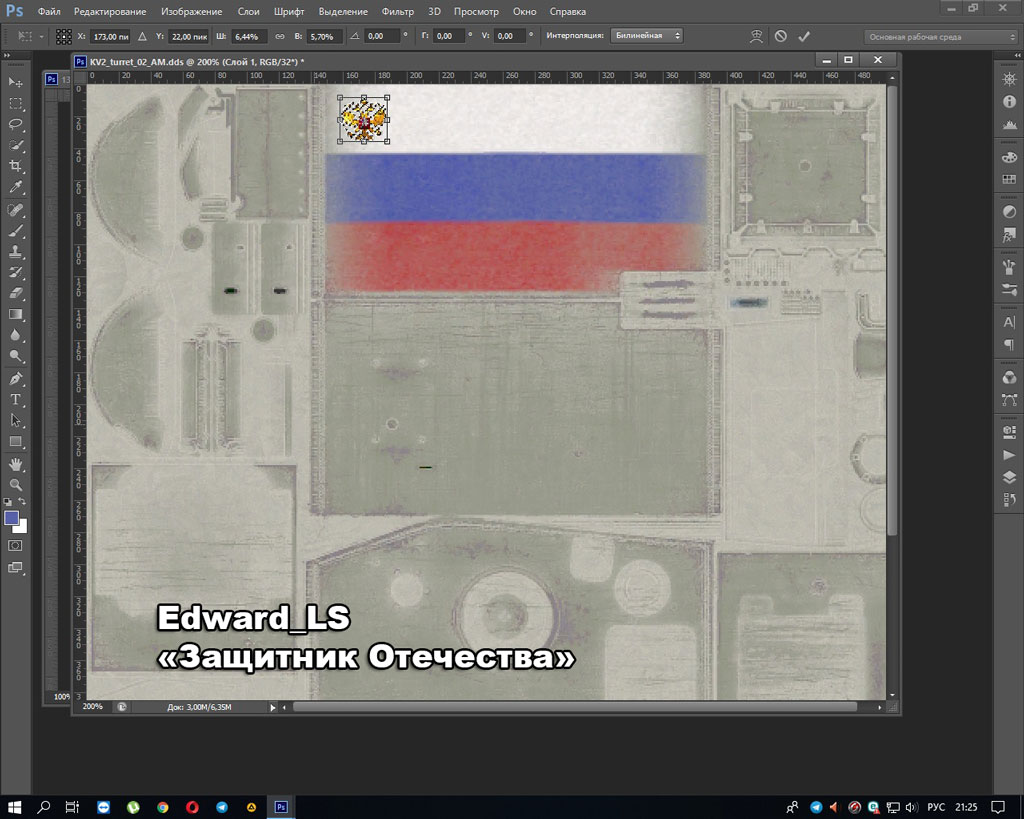The height and width of the screenshot is (819, 1024).
Task: Click the X position input field
Action: (109, 36)
